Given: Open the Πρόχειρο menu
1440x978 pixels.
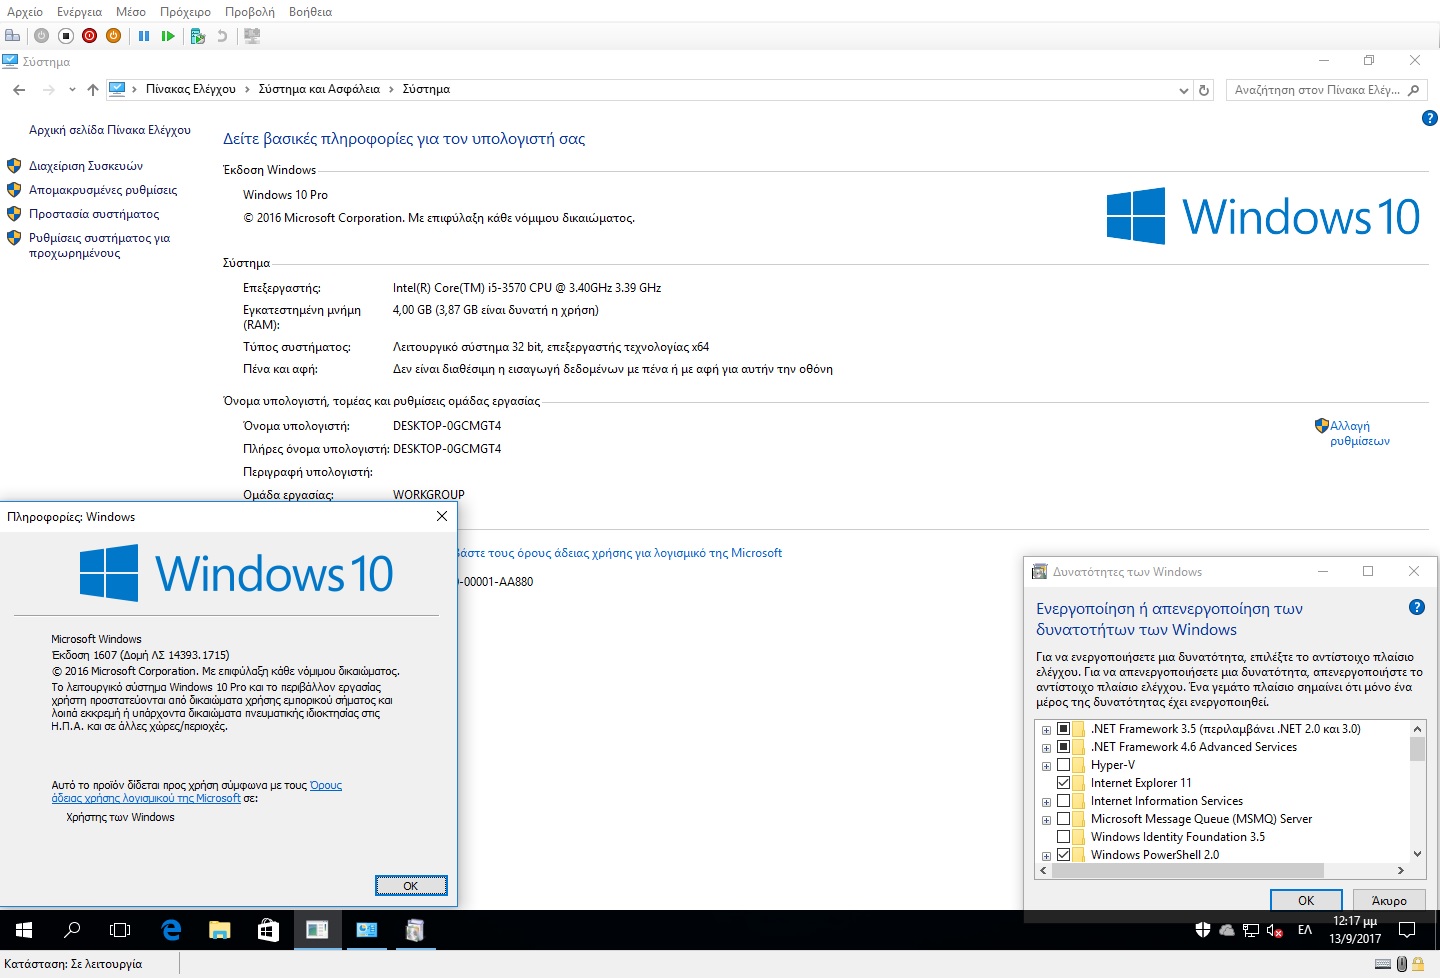Looking at the screenshot, I should 185,12.
